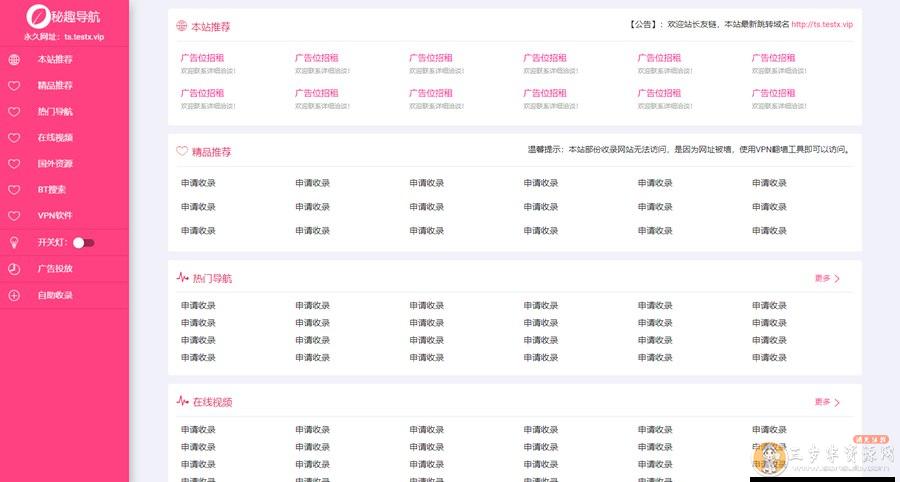Image resolution: width=900 pixels, height=482 pixels.
Task: Select 精品推荐 in the sidebar menu
Action: [55, 86]
